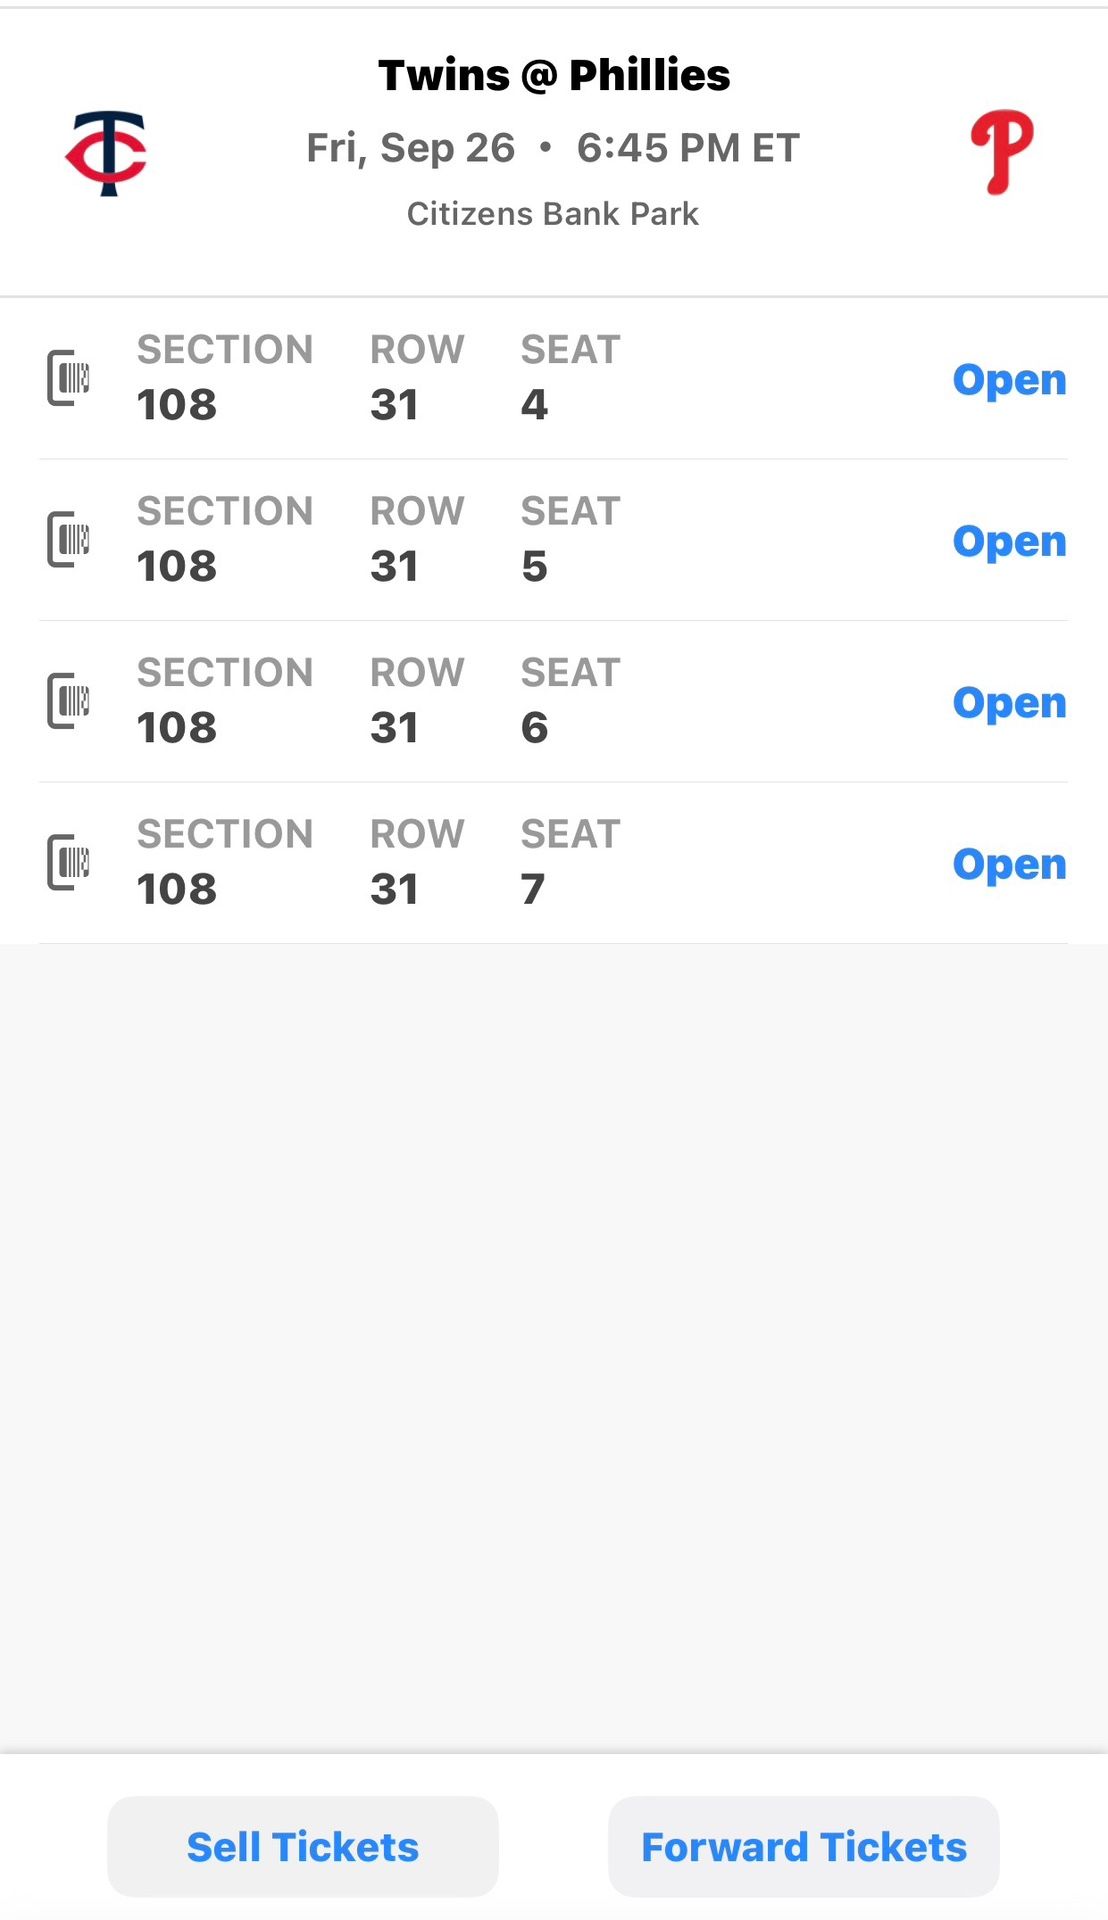Screen dimensions: 1108x1920
Task: Open the ticket for seat 4
Action: [1009, 380]
